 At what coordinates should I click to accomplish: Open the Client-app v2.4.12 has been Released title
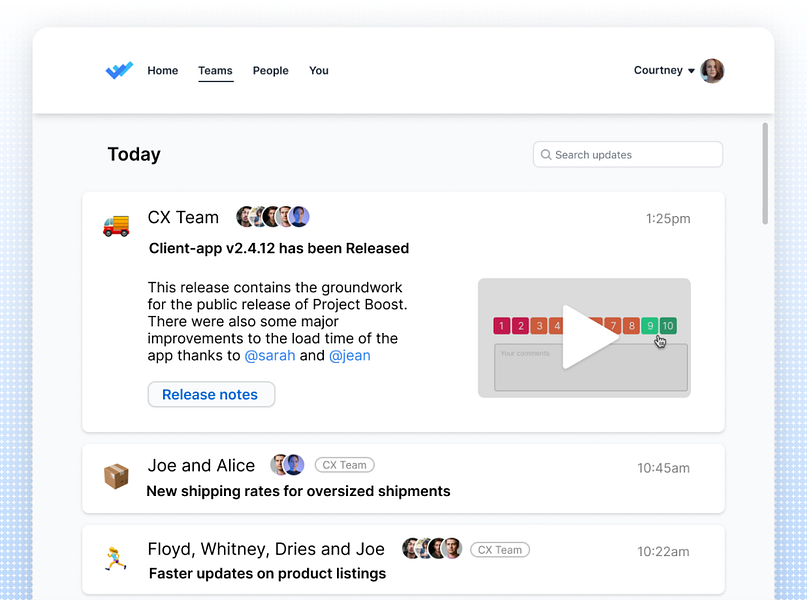279,248
